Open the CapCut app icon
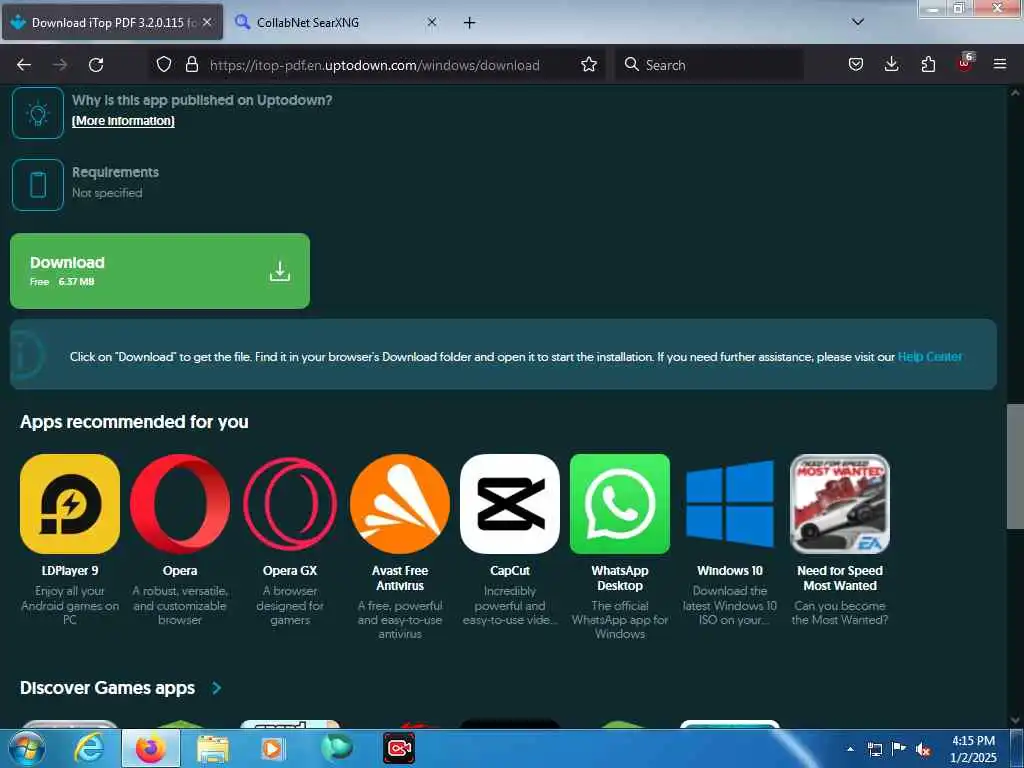 tap(510, 504)
